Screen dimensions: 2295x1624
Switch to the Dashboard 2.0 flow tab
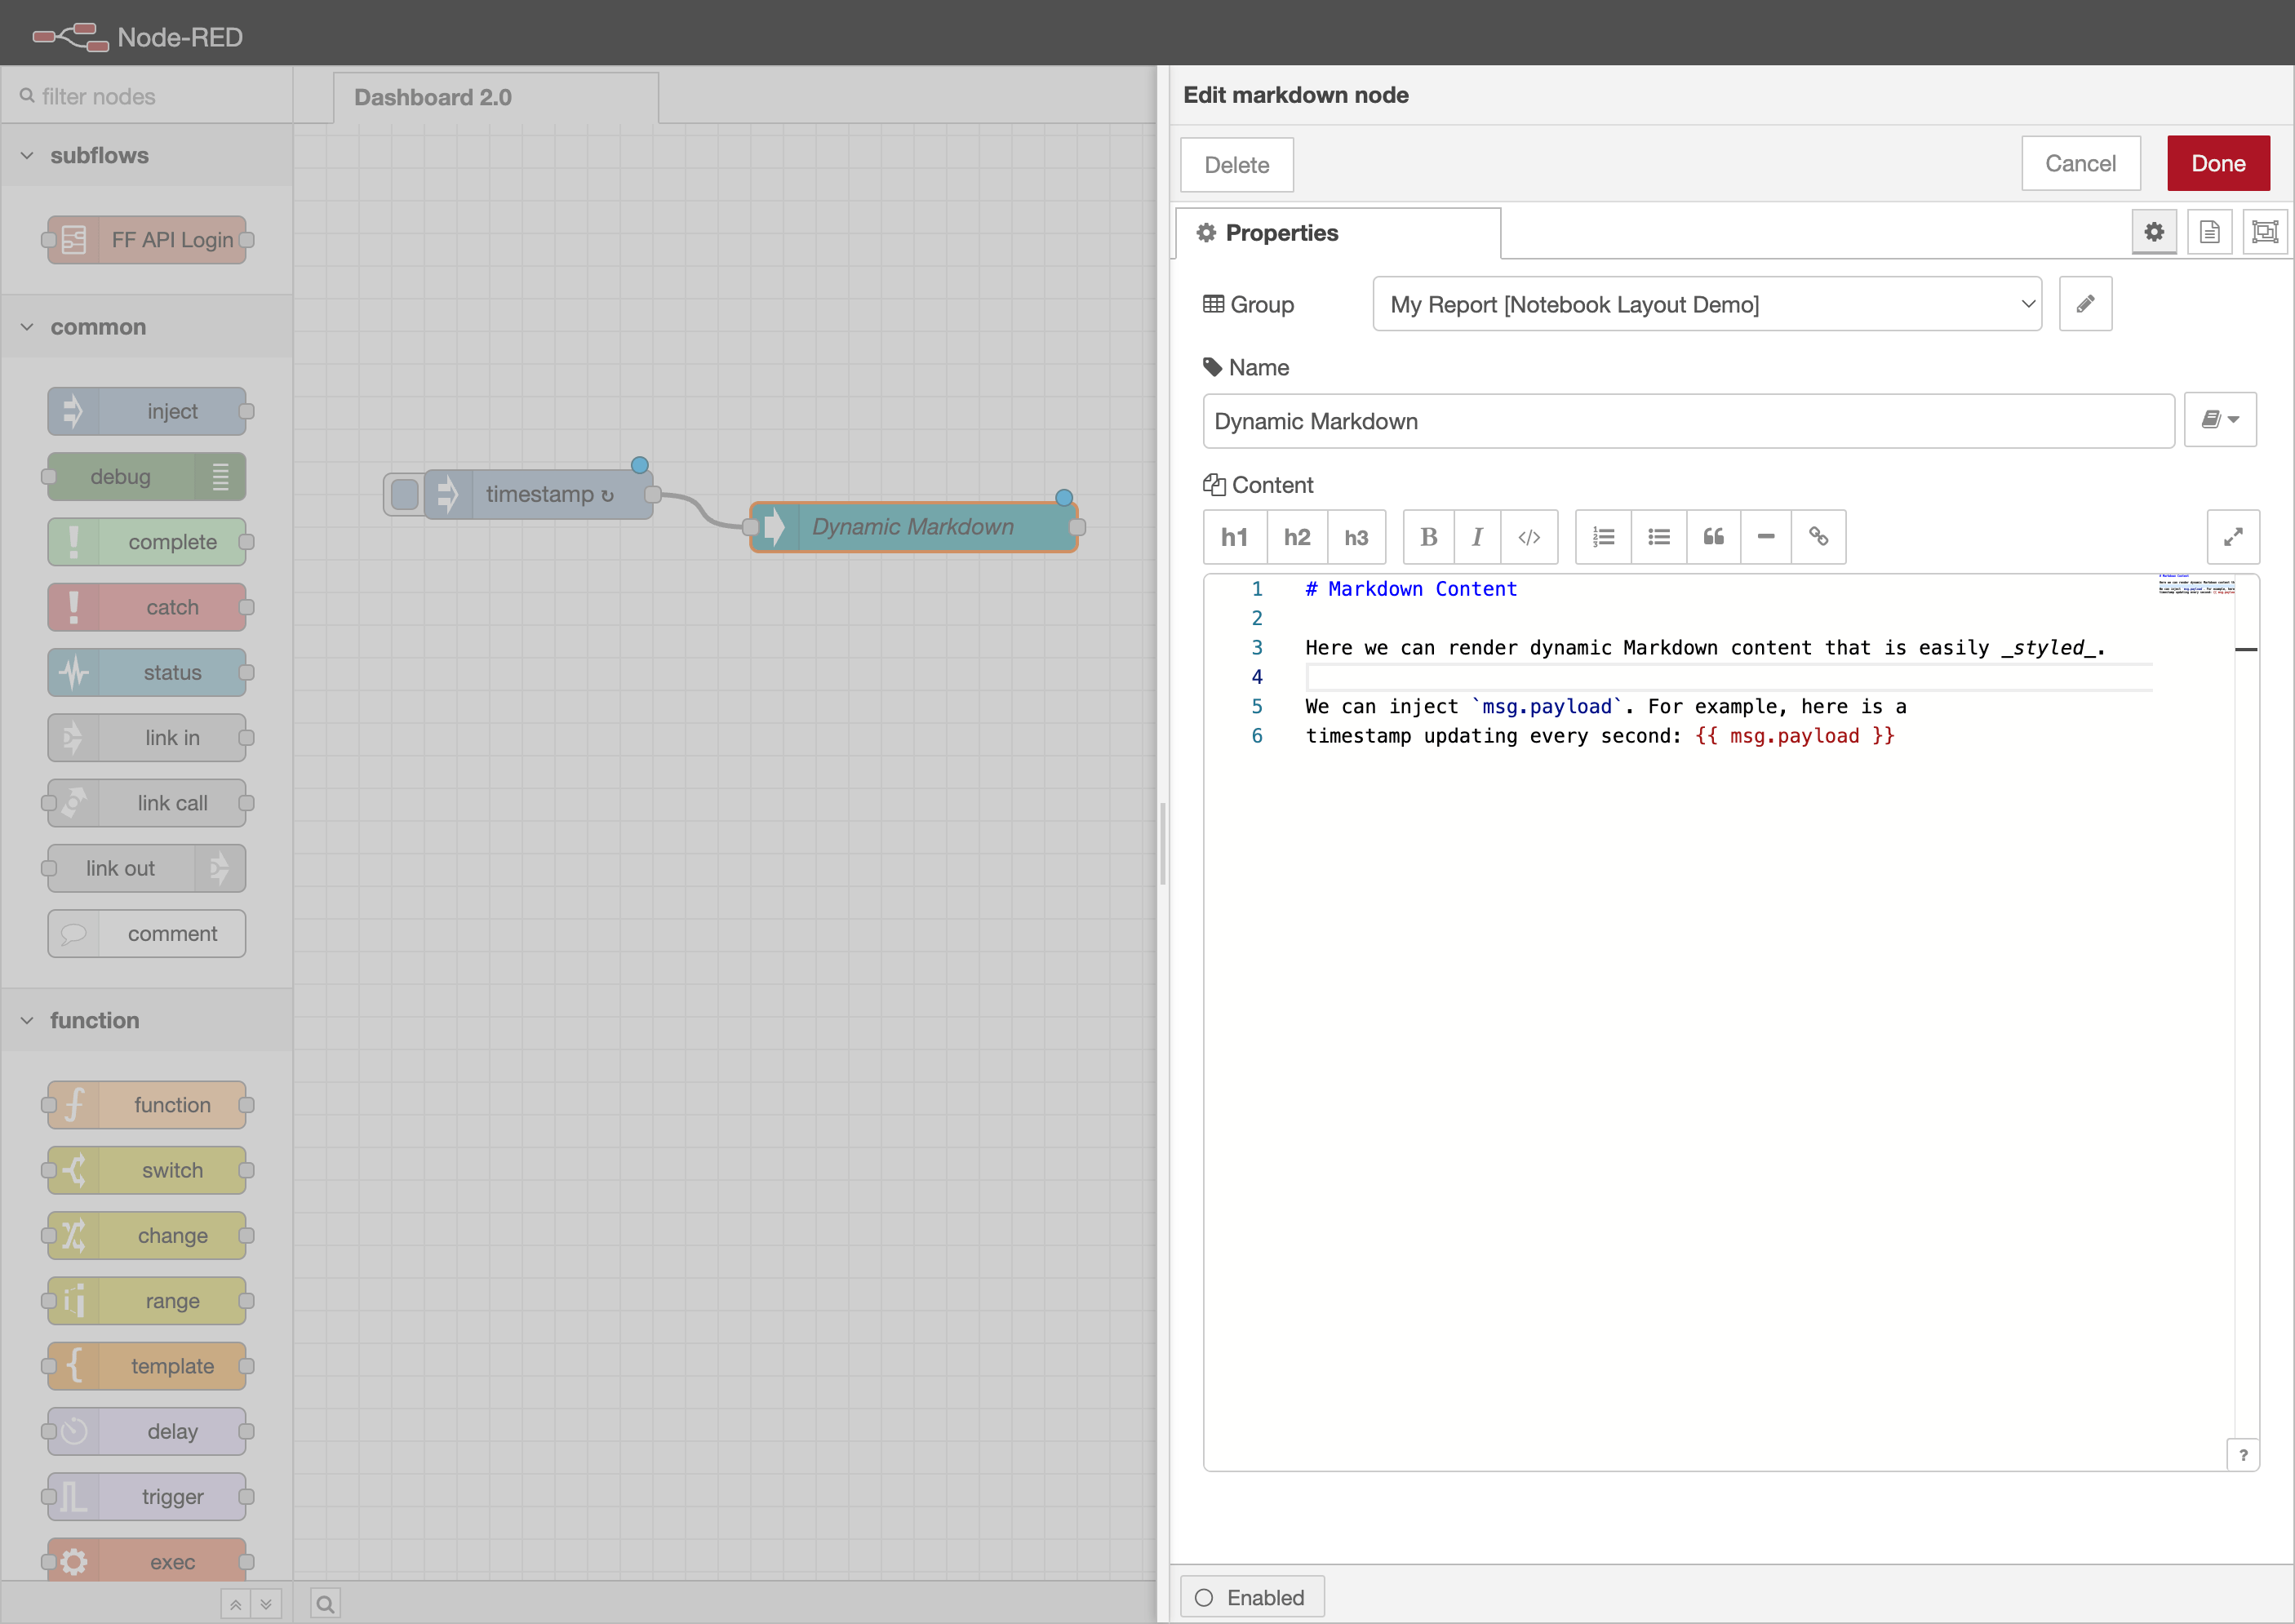[432, 97]
